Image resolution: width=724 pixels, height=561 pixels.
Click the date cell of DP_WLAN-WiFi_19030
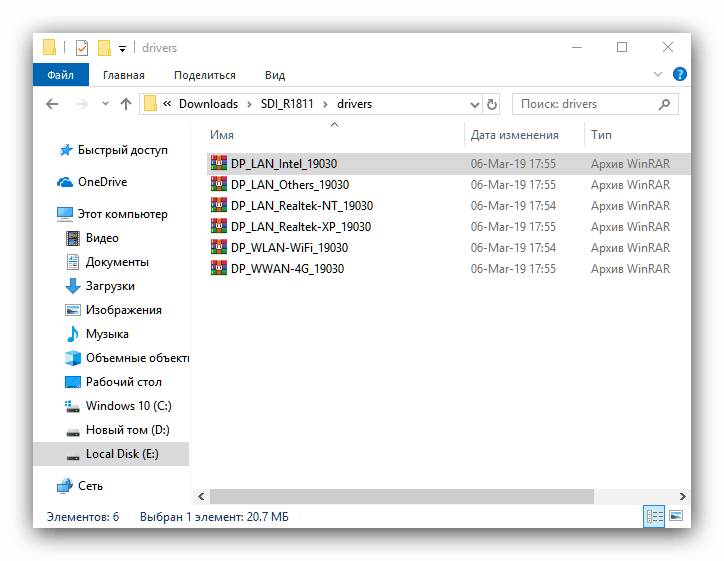(513, 248)
